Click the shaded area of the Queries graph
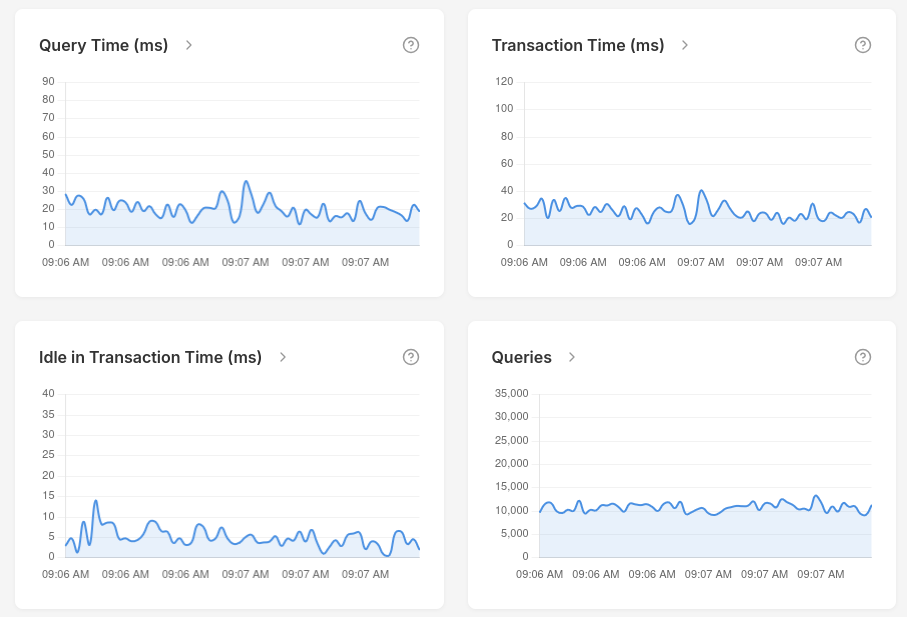This screenshot has height=617, width=907. [x=700, y=535]
